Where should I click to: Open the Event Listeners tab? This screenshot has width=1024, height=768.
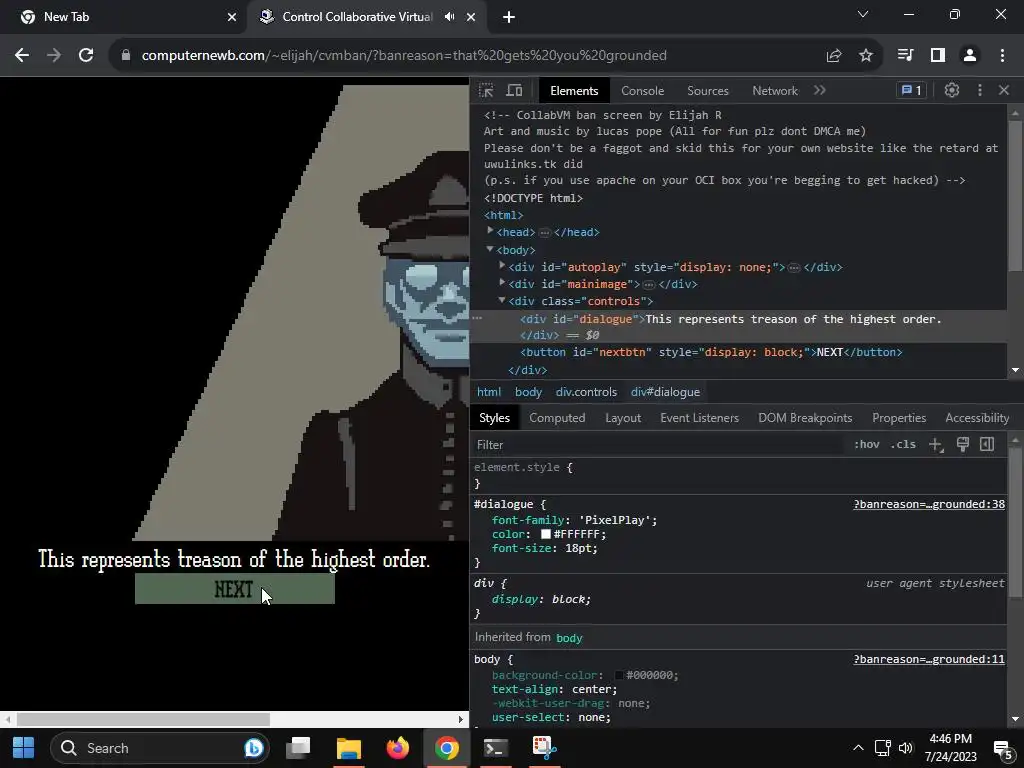tap(699, 418)
